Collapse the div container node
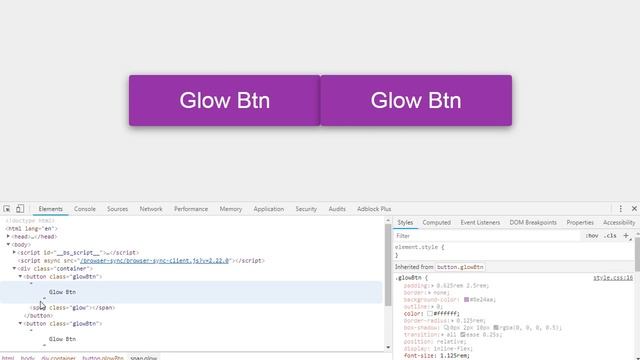The image size is (640, 360). [14, 268]
